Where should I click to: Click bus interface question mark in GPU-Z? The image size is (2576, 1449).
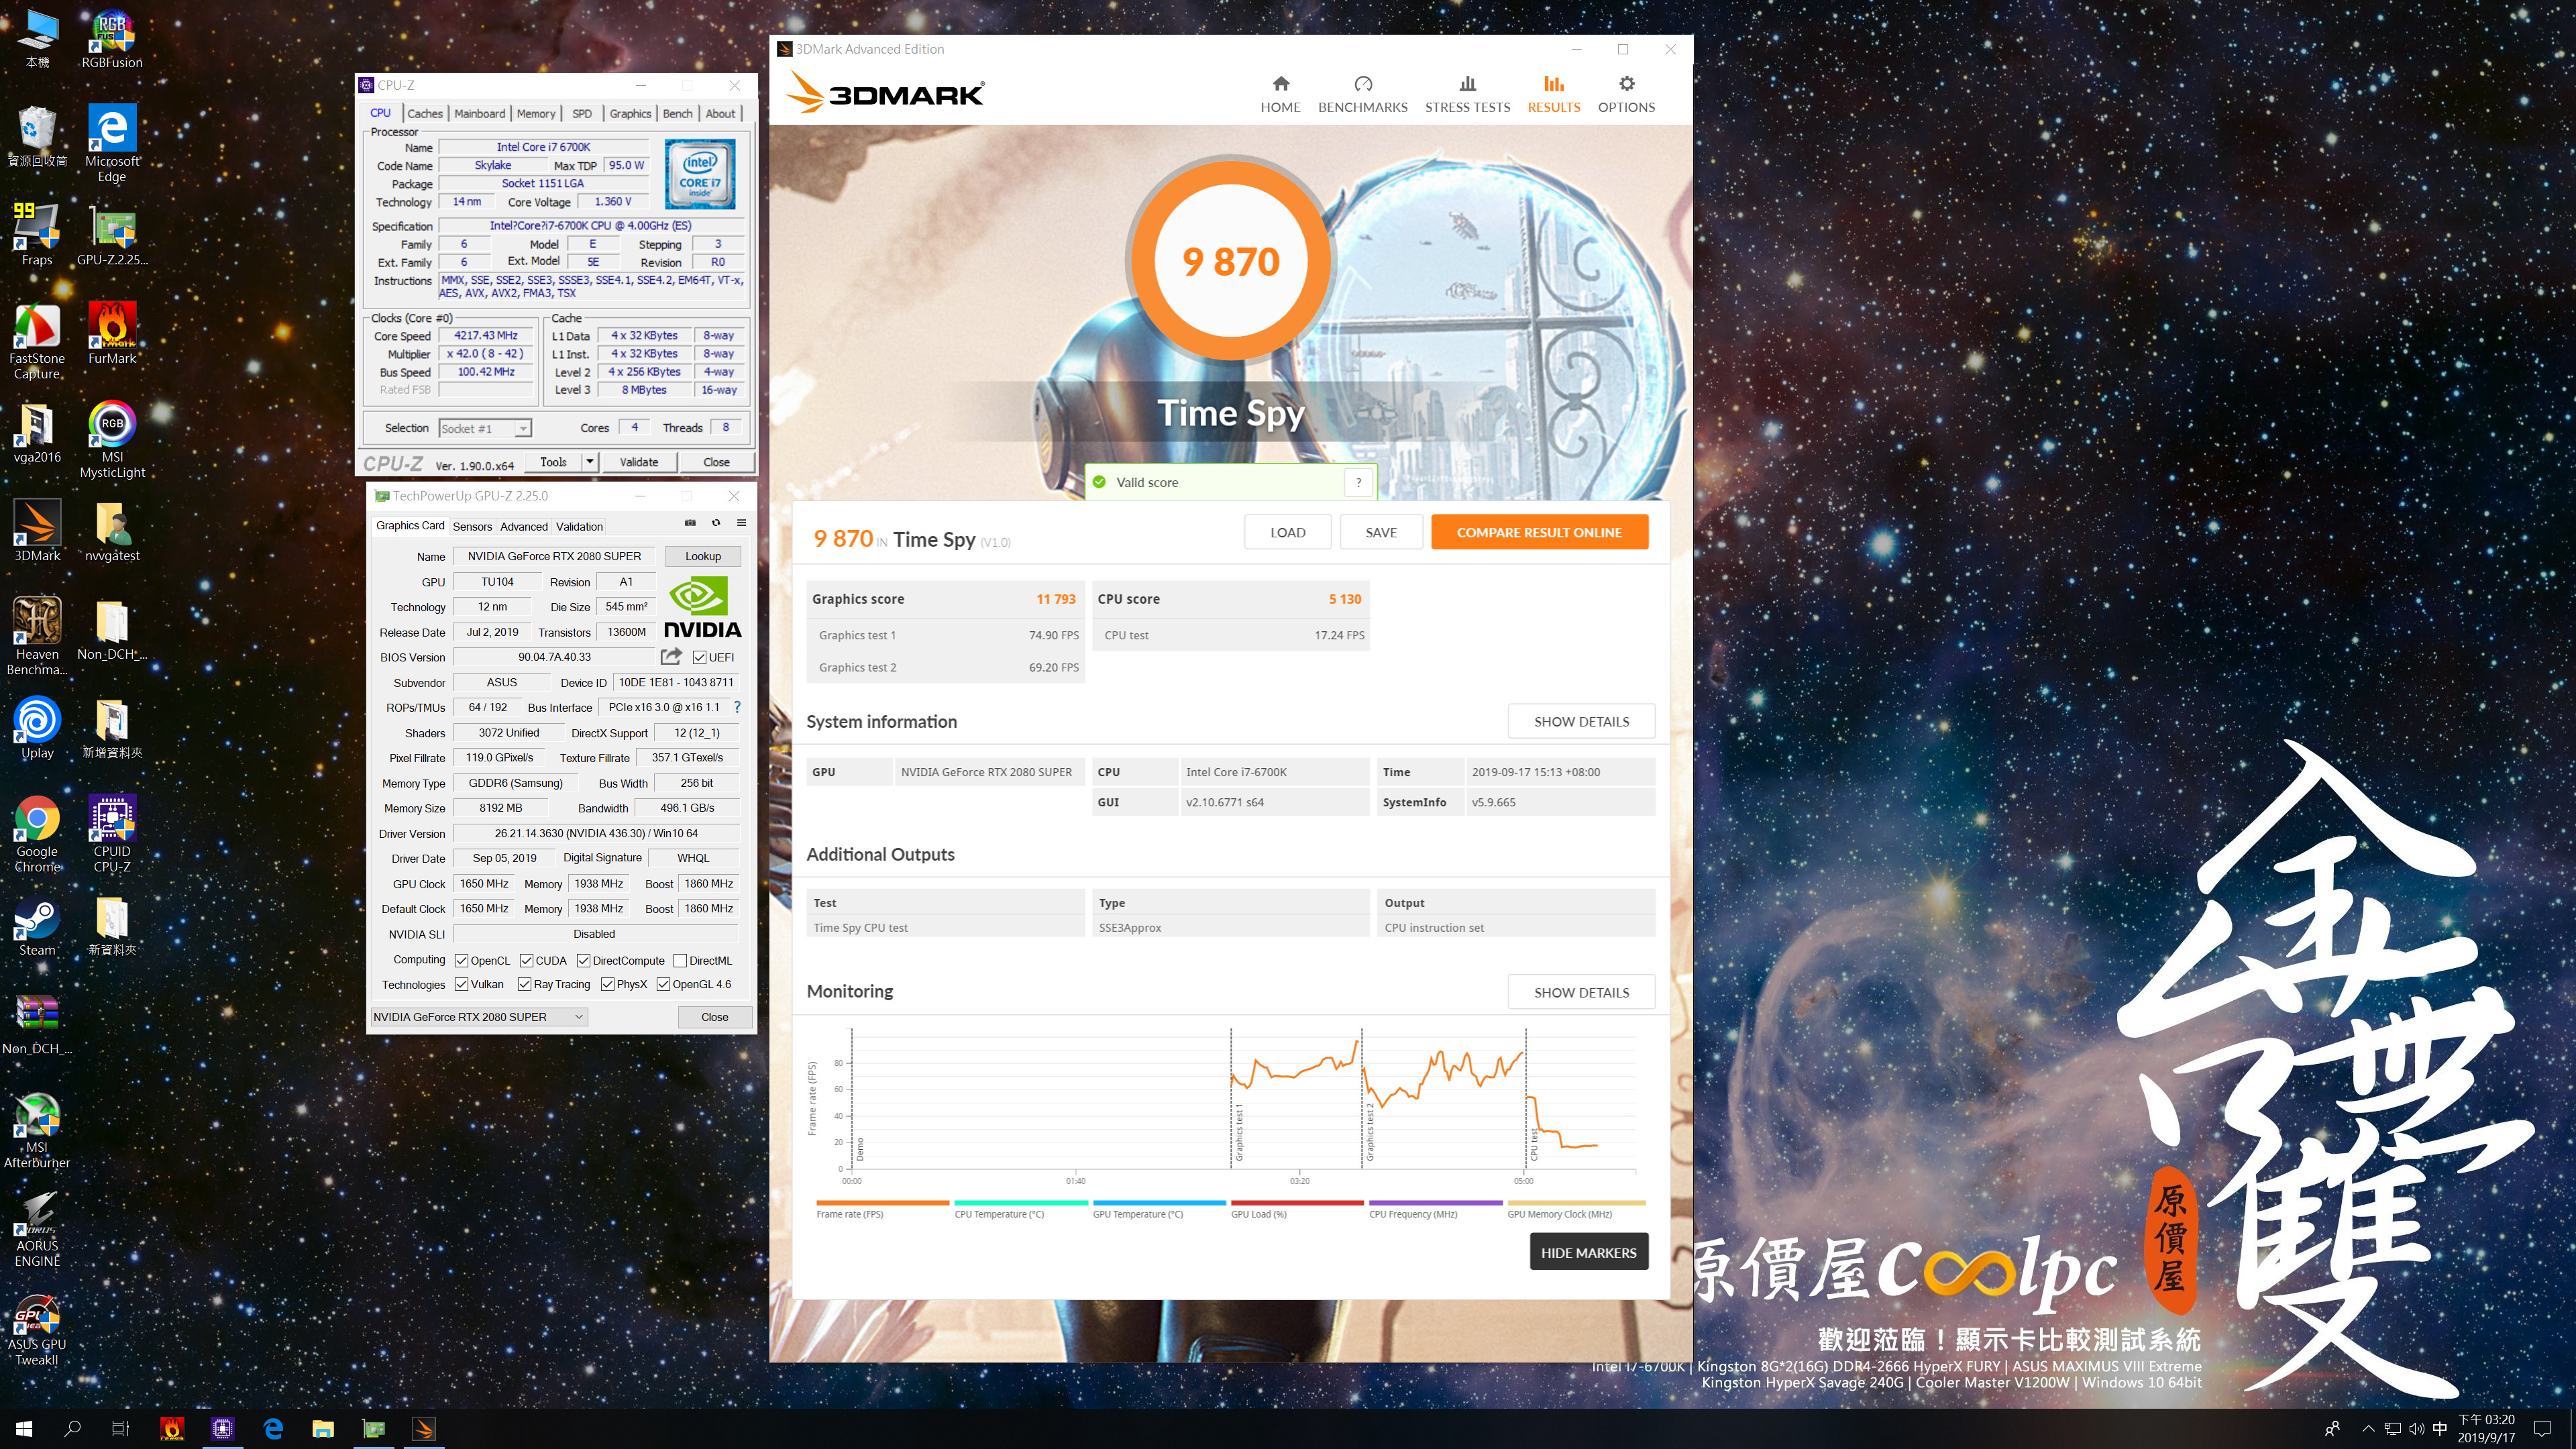pyautogui.click(x=737, y=707)
